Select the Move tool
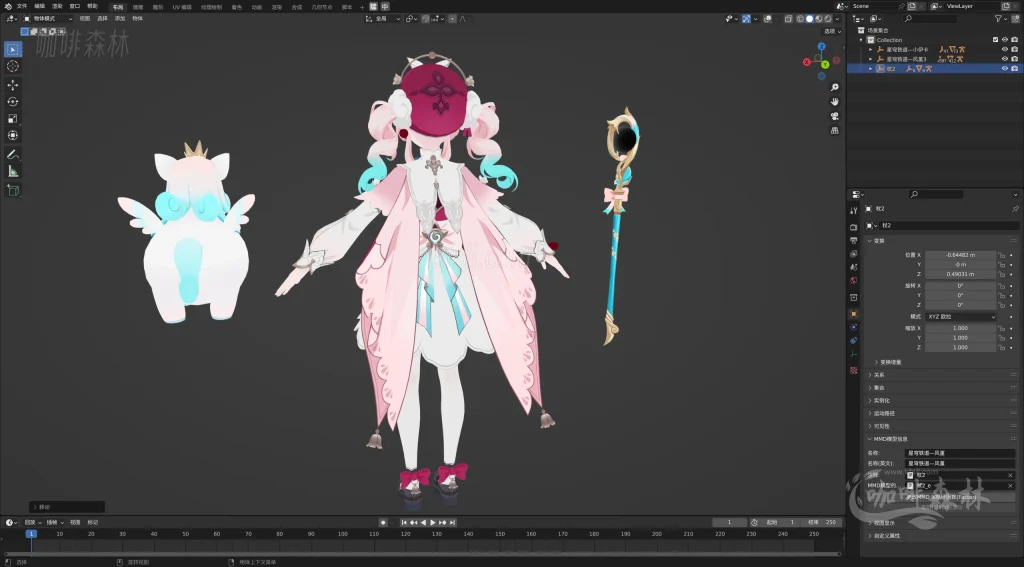Image resolution: width=1024 pixels, height=567 pixels. coord(12,85)
